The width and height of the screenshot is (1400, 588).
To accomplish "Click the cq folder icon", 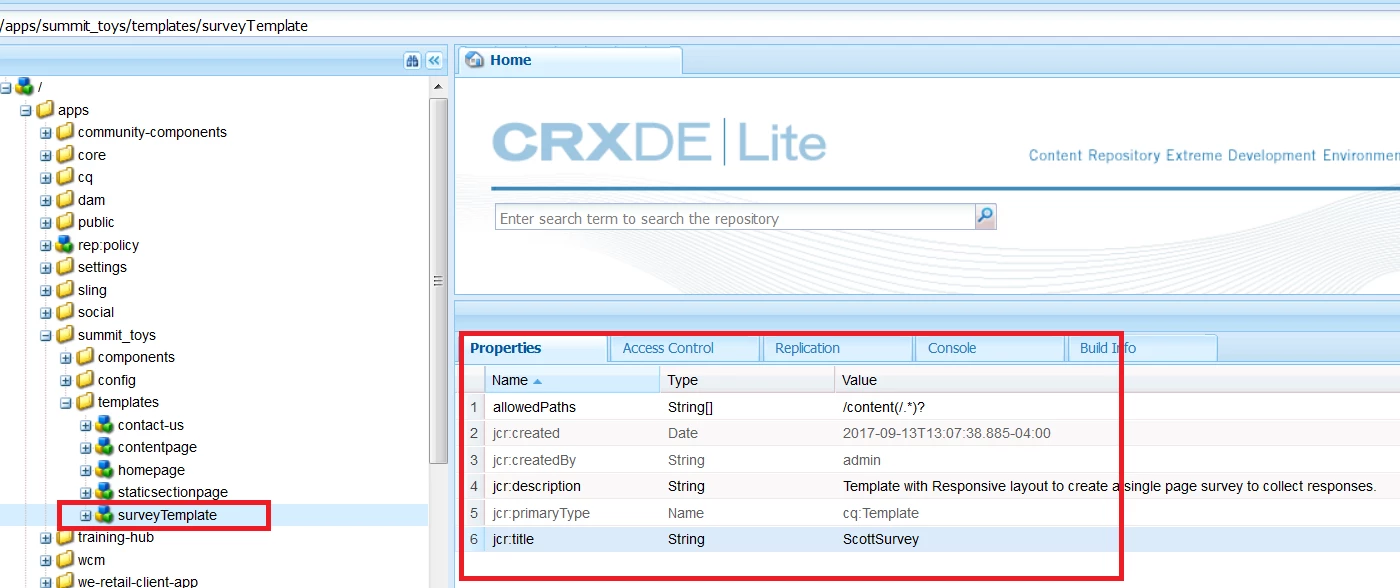I will [x=65, y=177].
